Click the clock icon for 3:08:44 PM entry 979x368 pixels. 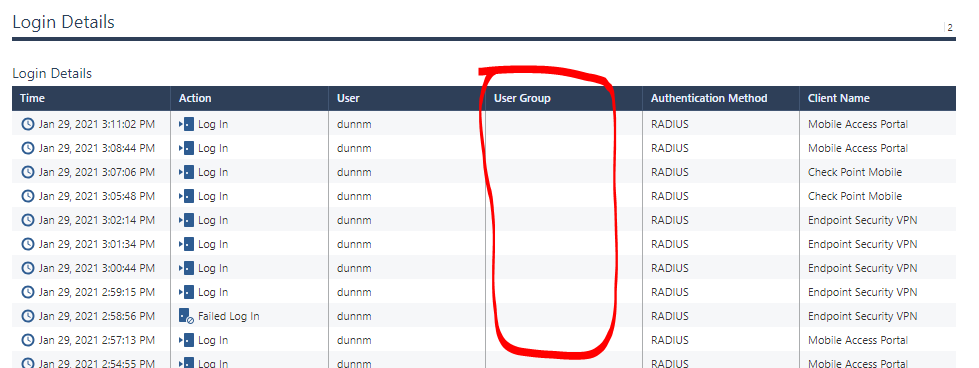click(x=27, y=148)
